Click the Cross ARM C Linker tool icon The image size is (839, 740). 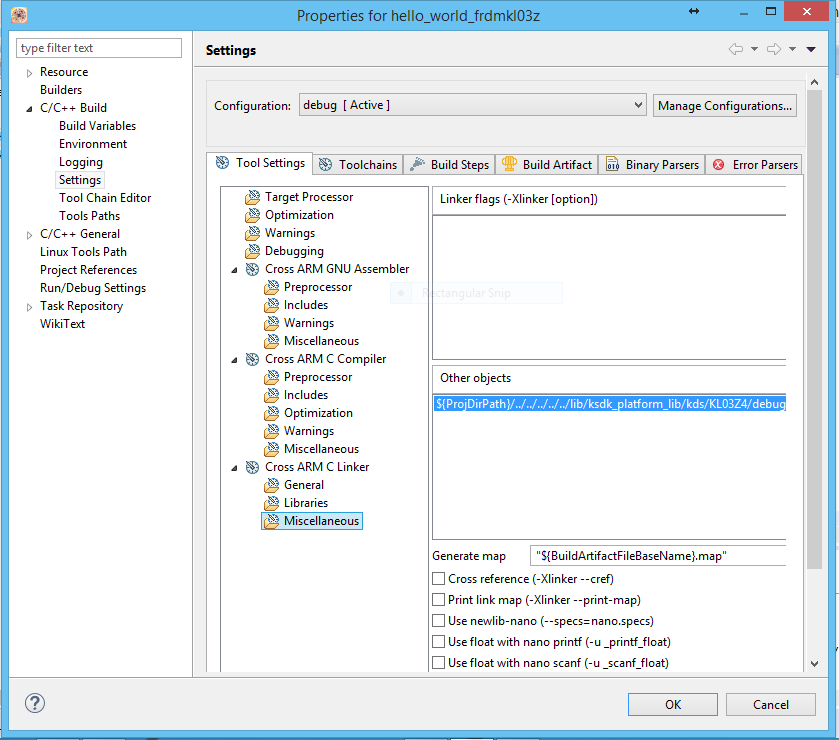coord(253,467)
